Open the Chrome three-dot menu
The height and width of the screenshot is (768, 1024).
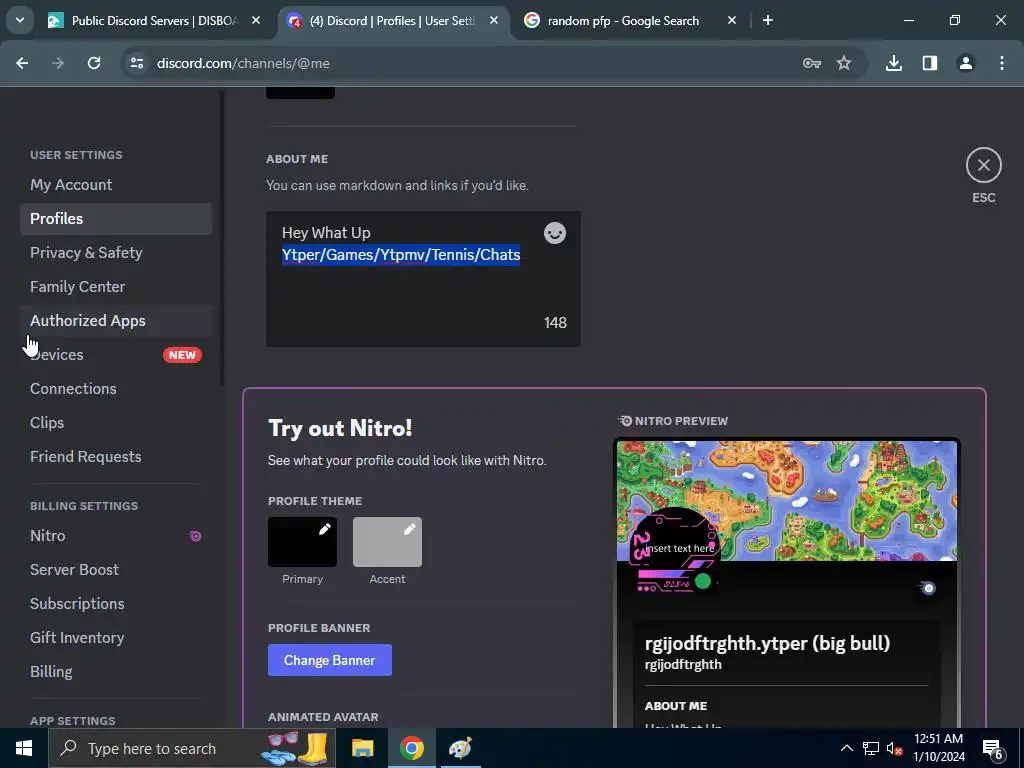(1001, 63)
